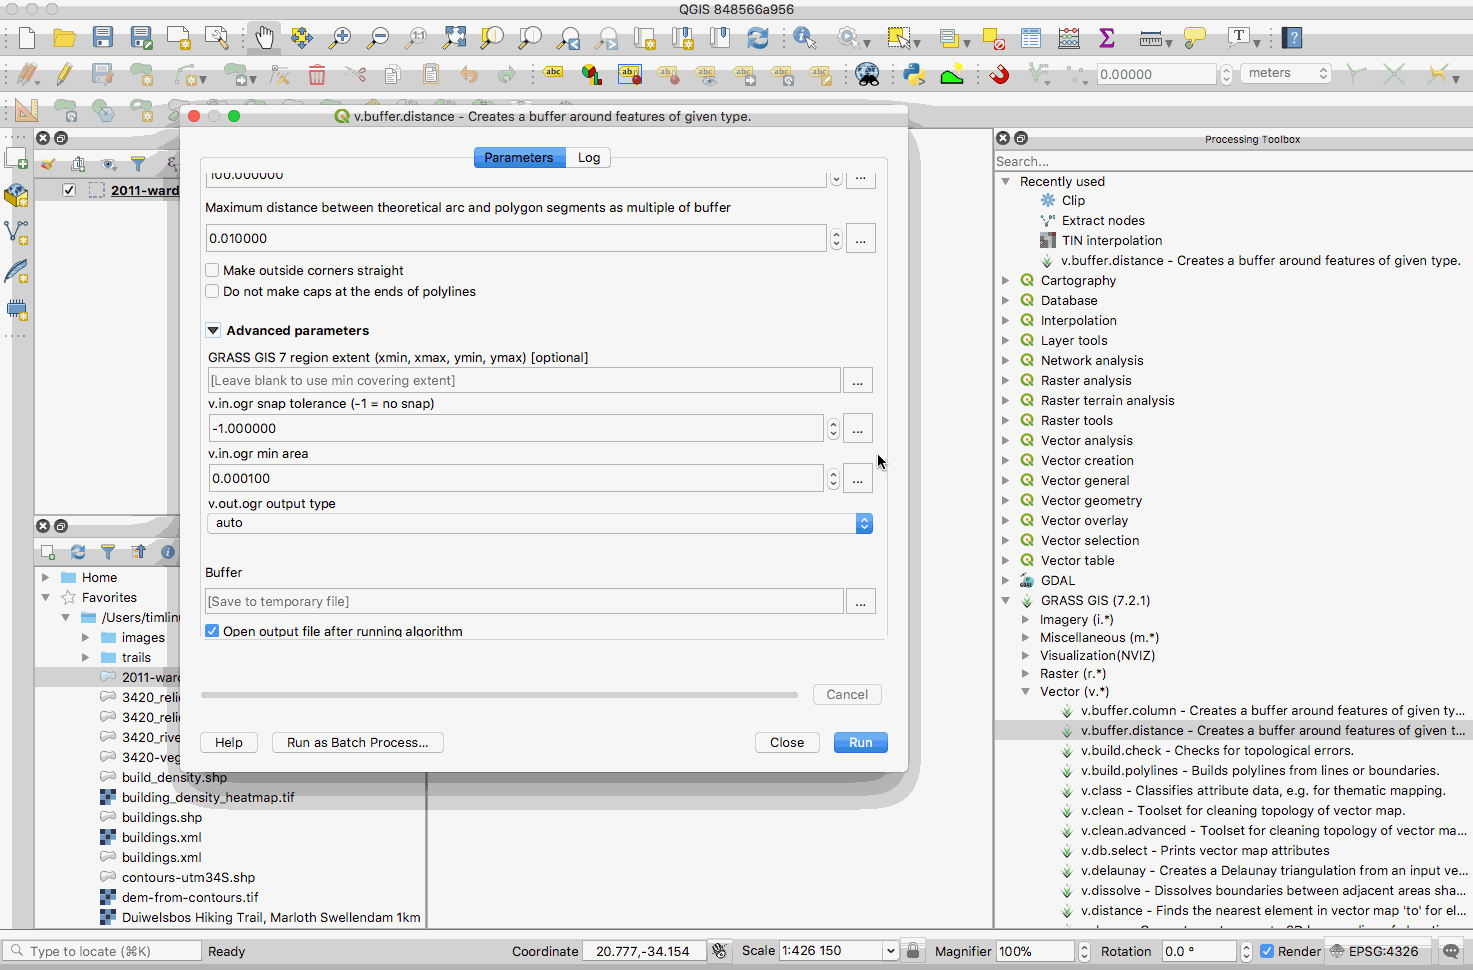1473x970 pixels.
Task: Expand the Home folder in browser panel
Action: coord(45,577)
